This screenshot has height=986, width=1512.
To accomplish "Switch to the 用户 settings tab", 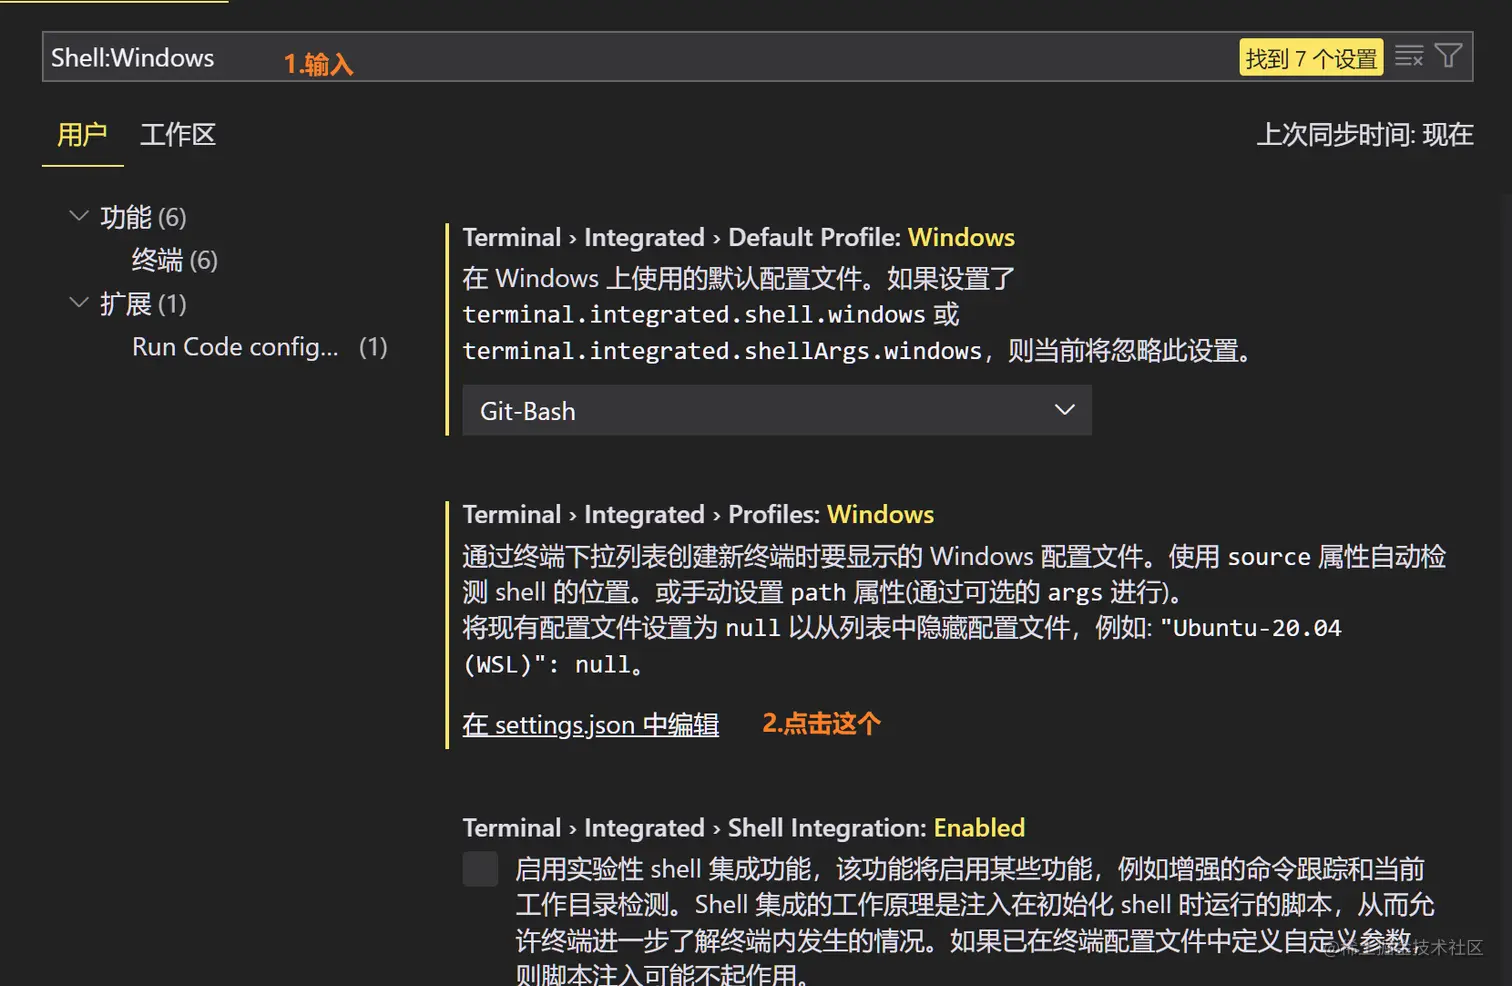I will (x=82, y=135).
